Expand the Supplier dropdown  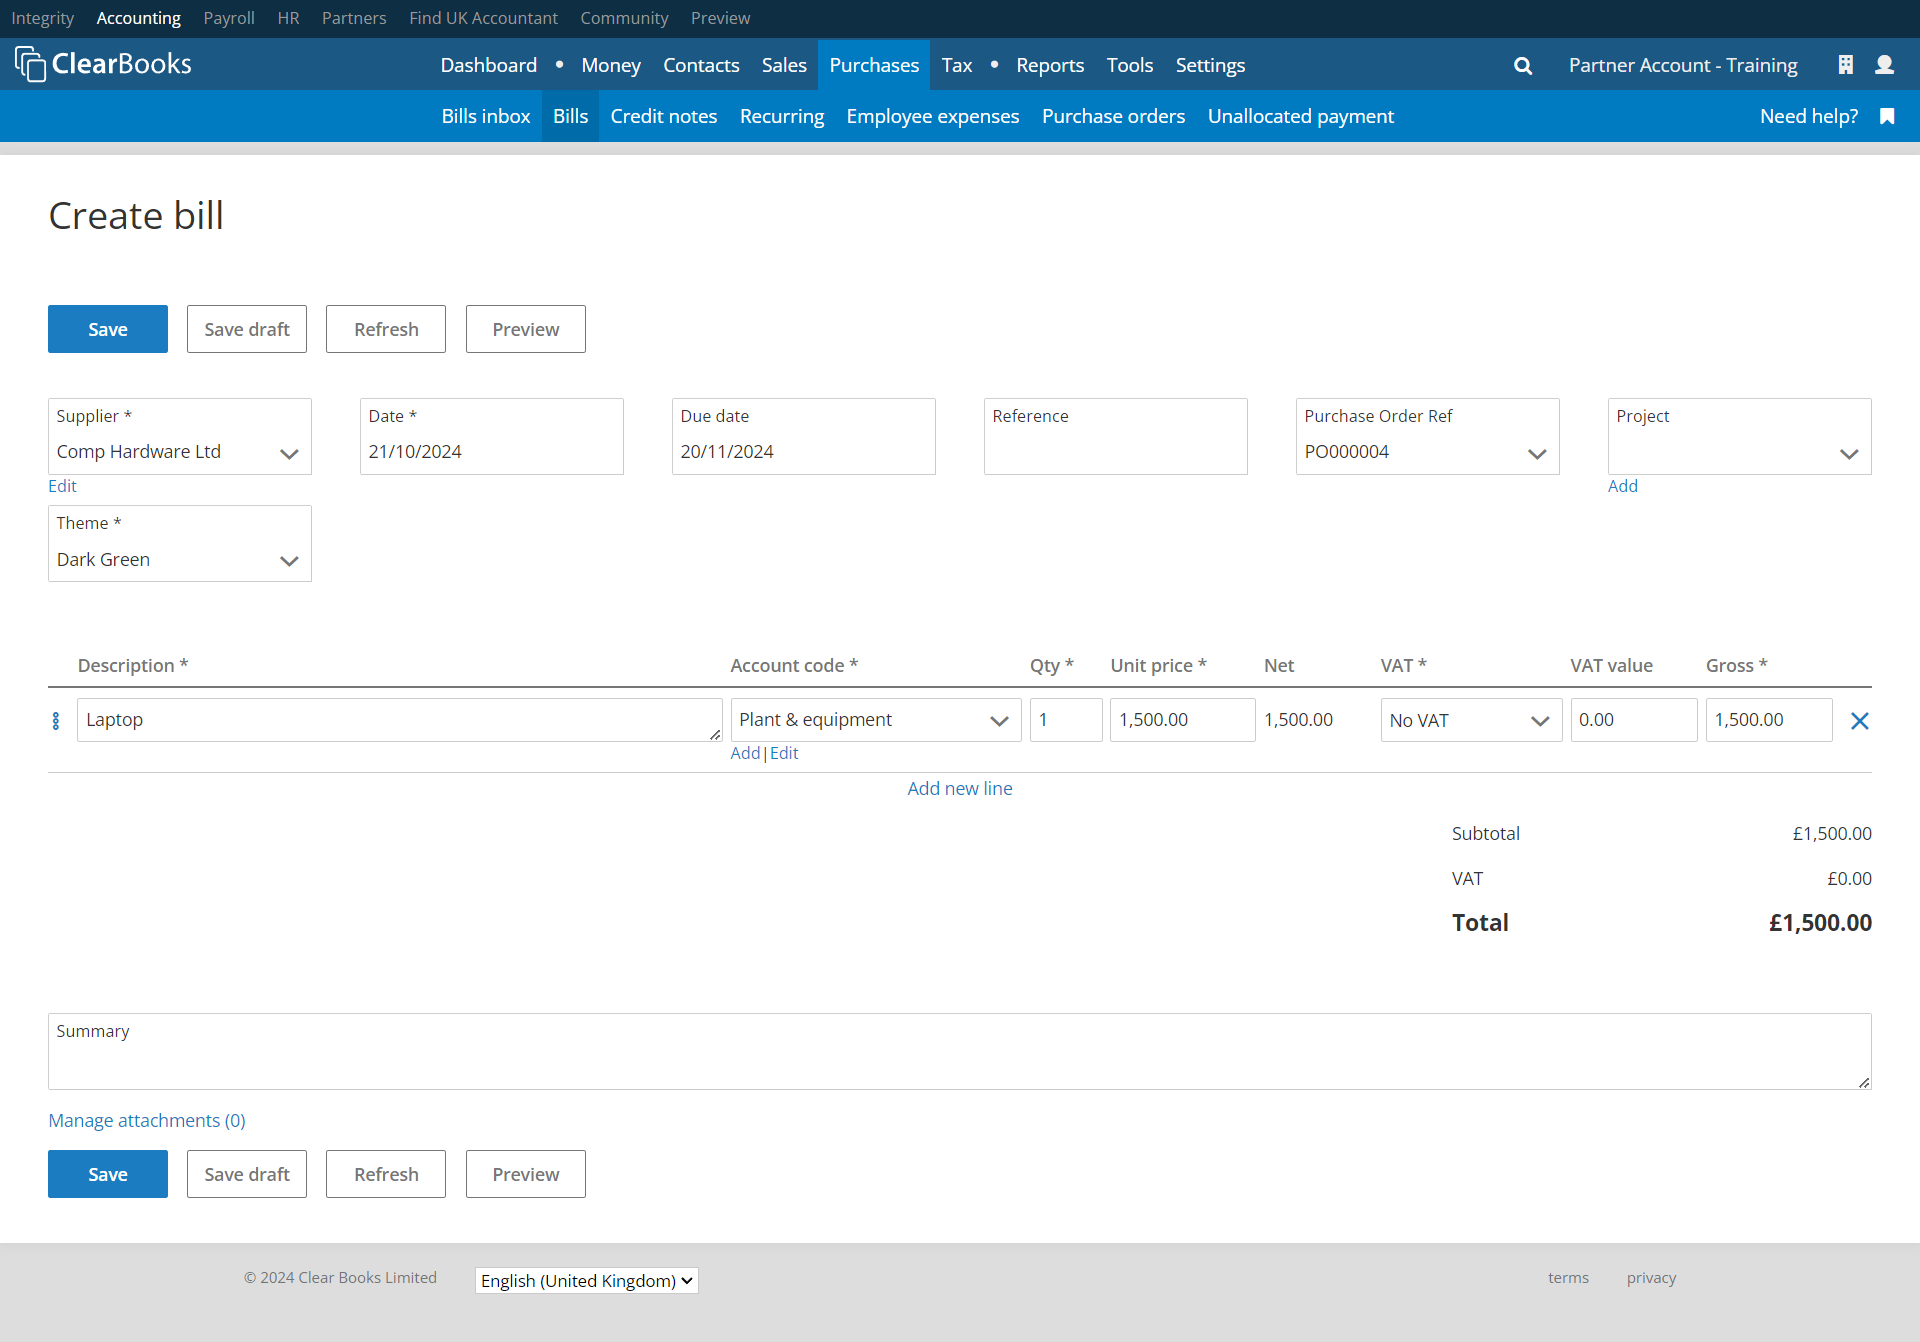[x=289, y=453]
